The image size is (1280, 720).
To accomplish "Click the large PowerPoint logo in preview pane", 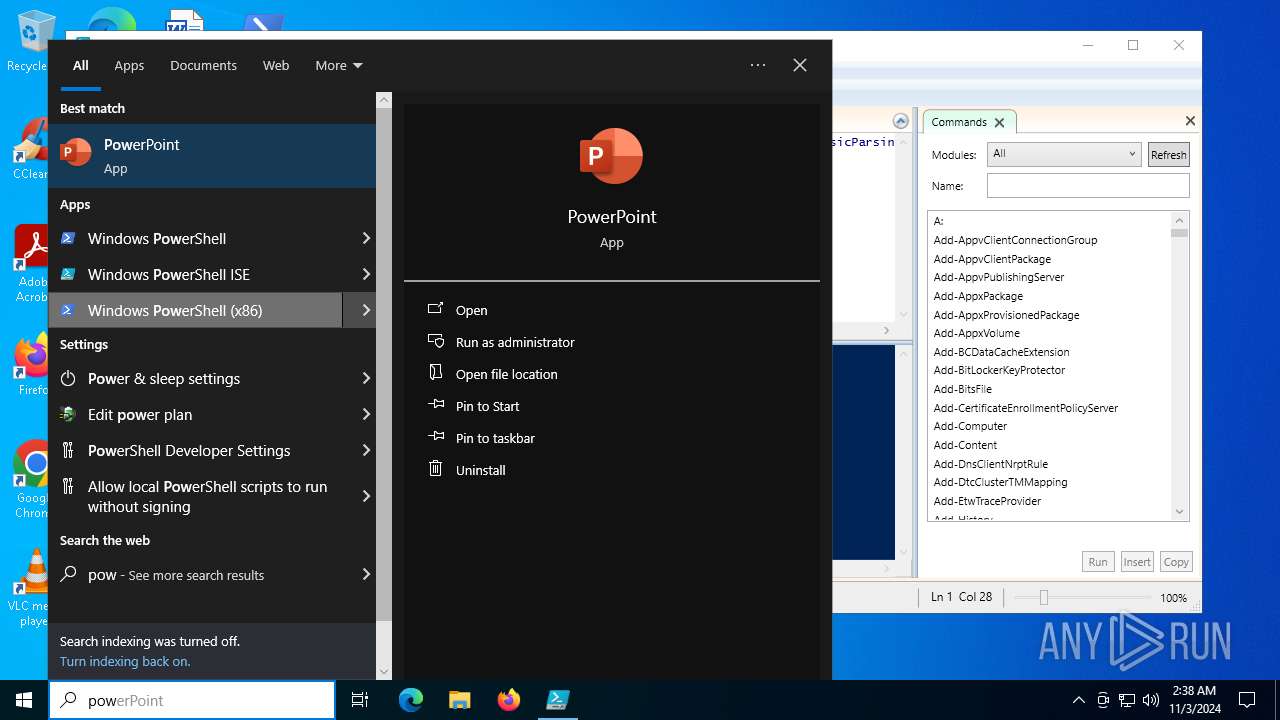I will 611,156.
